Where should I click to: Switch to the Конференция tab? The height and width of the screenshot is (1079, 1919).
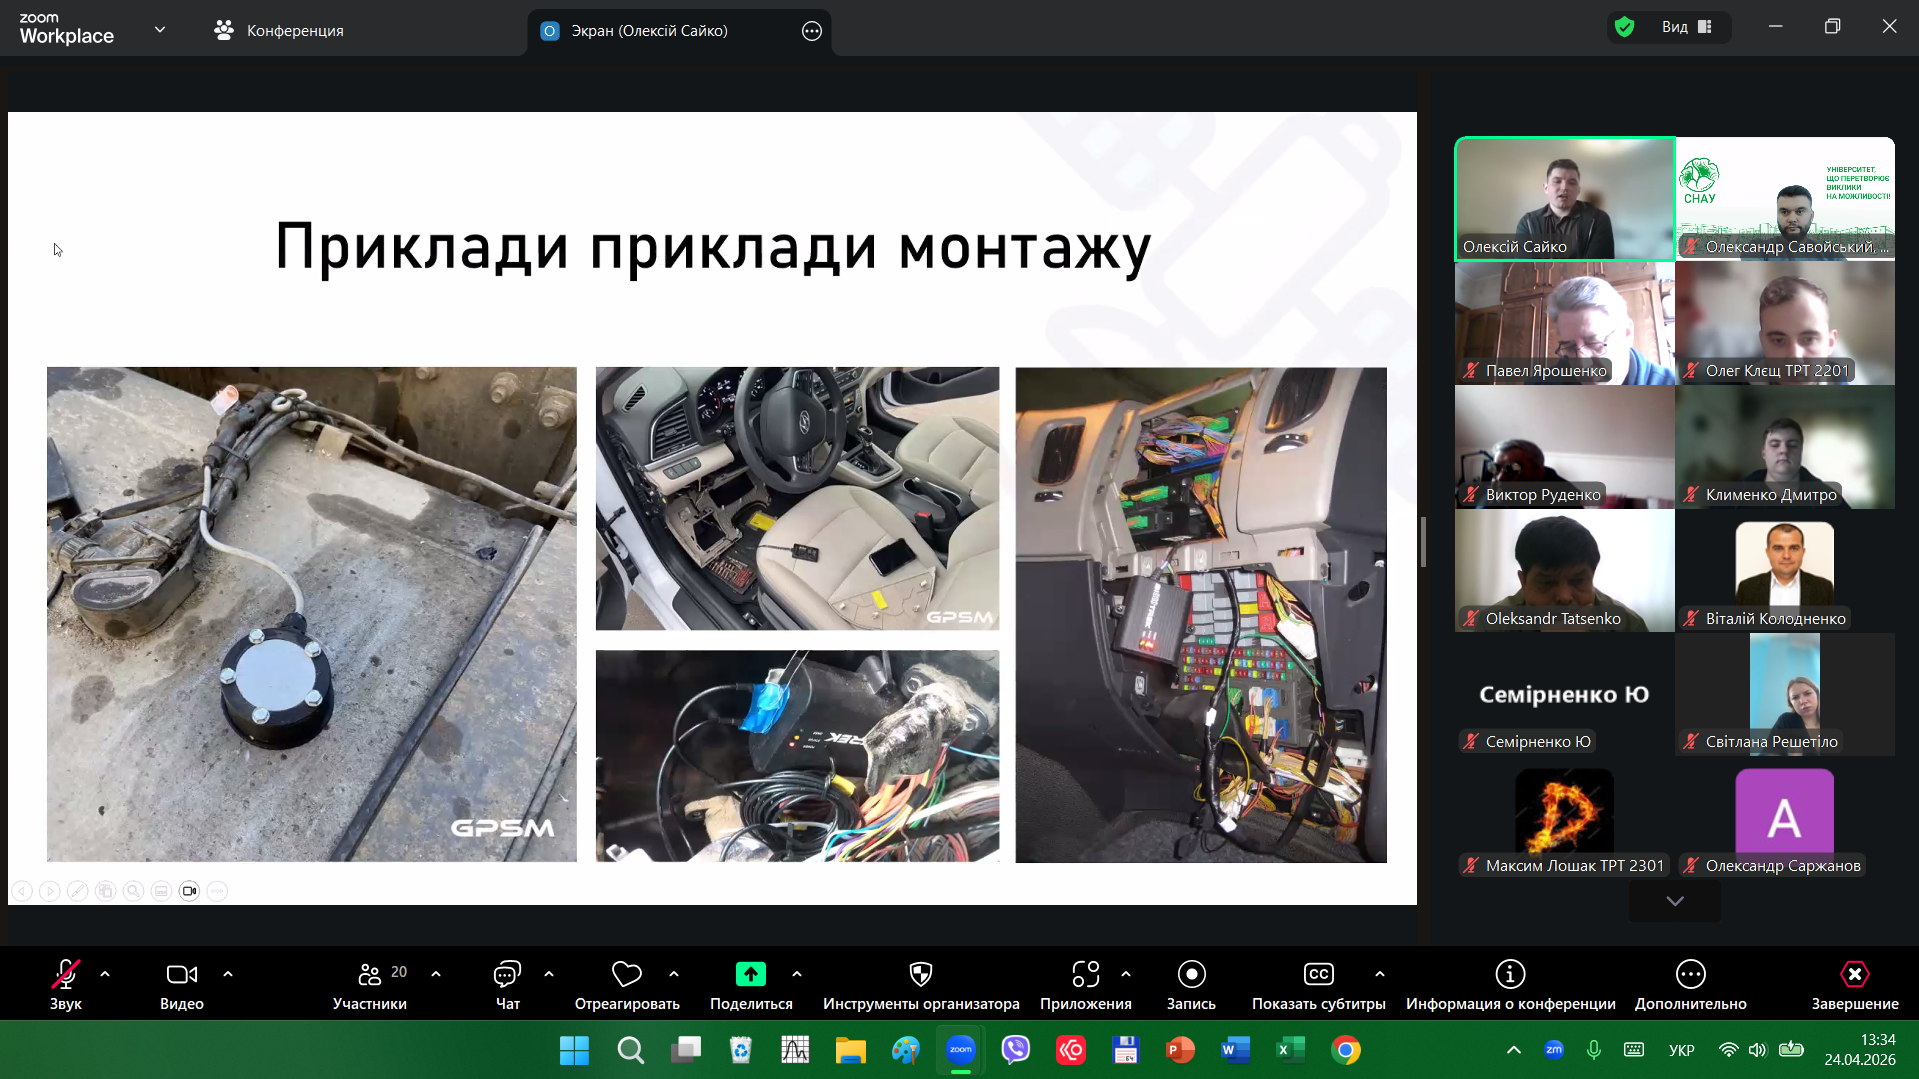pos(279,31)
